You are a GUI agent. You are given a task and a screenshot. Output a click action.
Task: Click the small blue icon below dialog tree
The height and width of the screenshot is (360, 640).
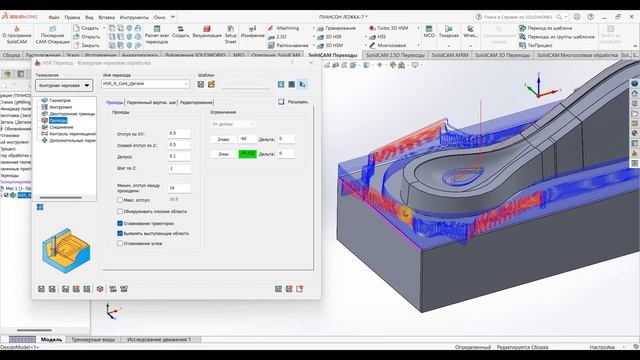(x=40, y=207)
